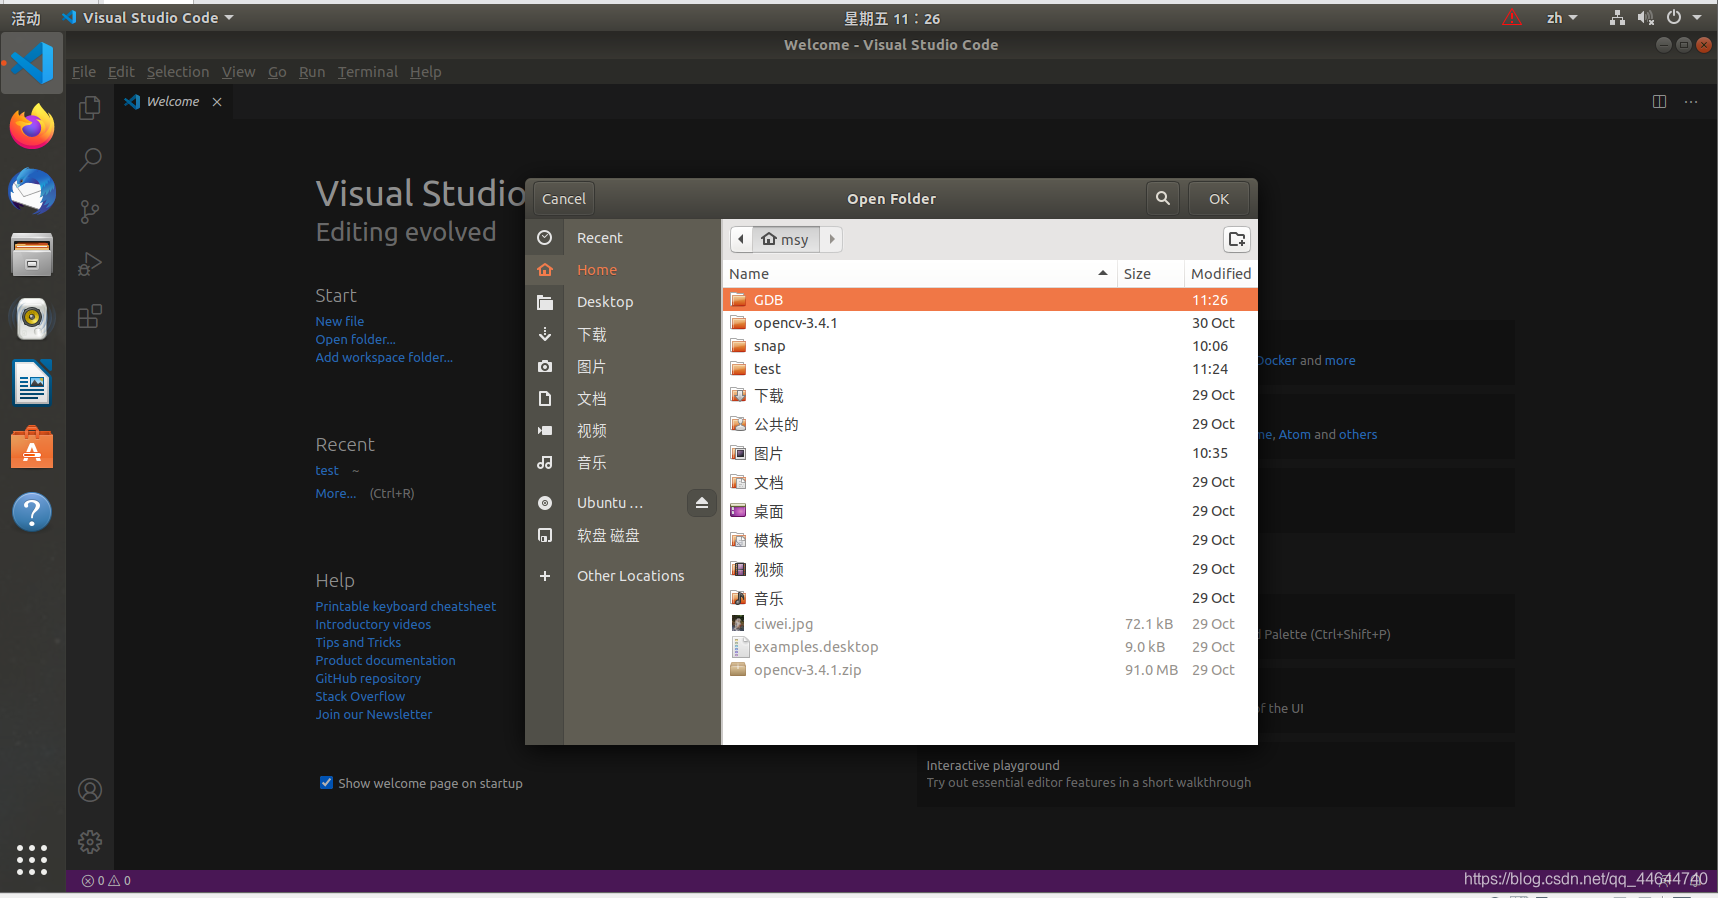
Task: Sort by Size column header
Action: (x=1150, y=274)
